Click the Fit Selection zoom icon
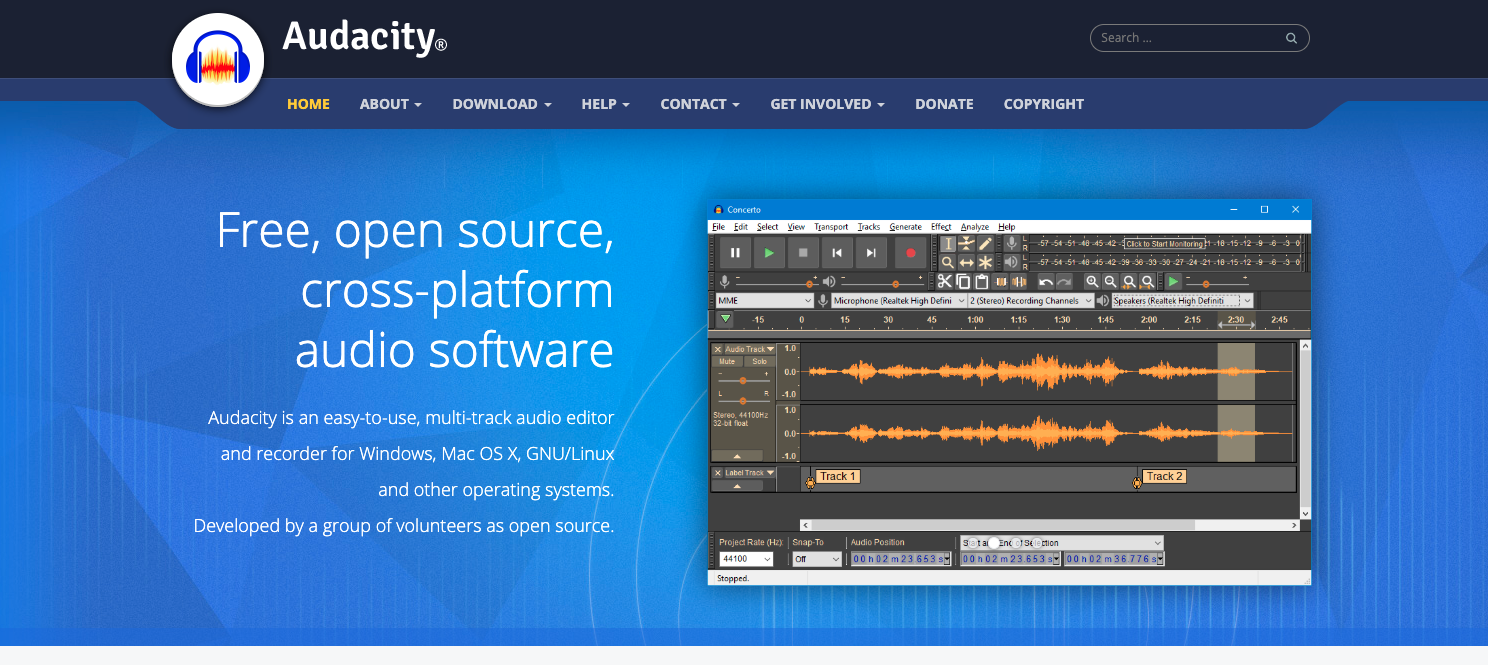 (x=1129, y=282)
